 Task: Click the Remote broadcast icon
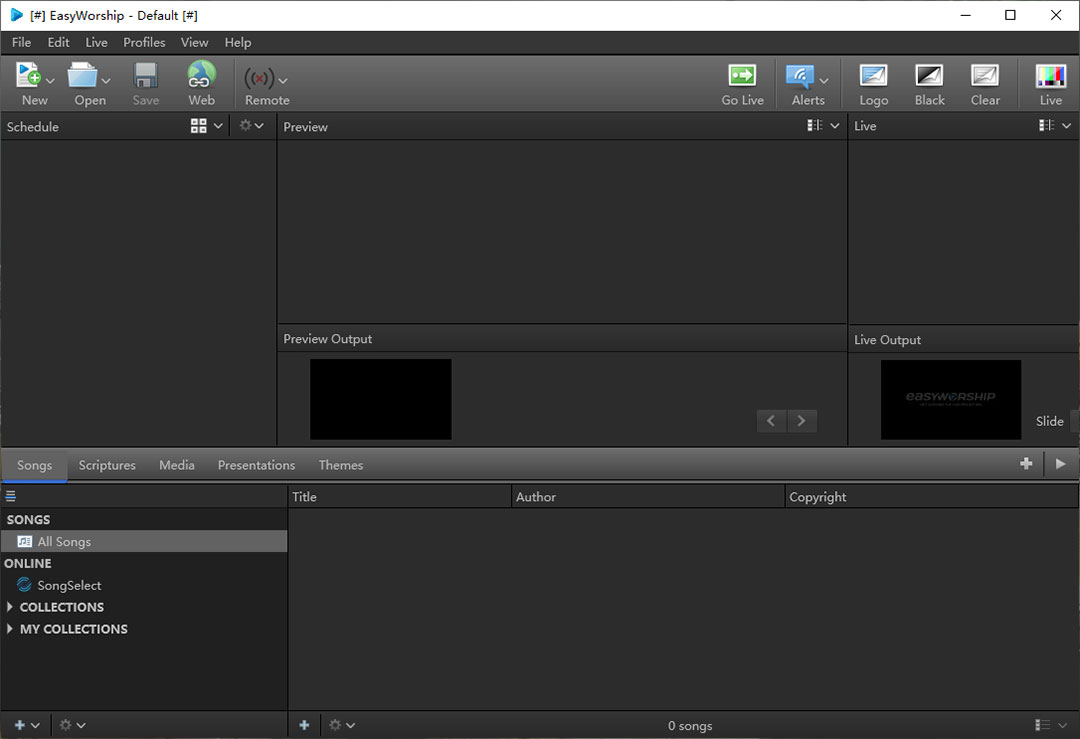[260, 78]
